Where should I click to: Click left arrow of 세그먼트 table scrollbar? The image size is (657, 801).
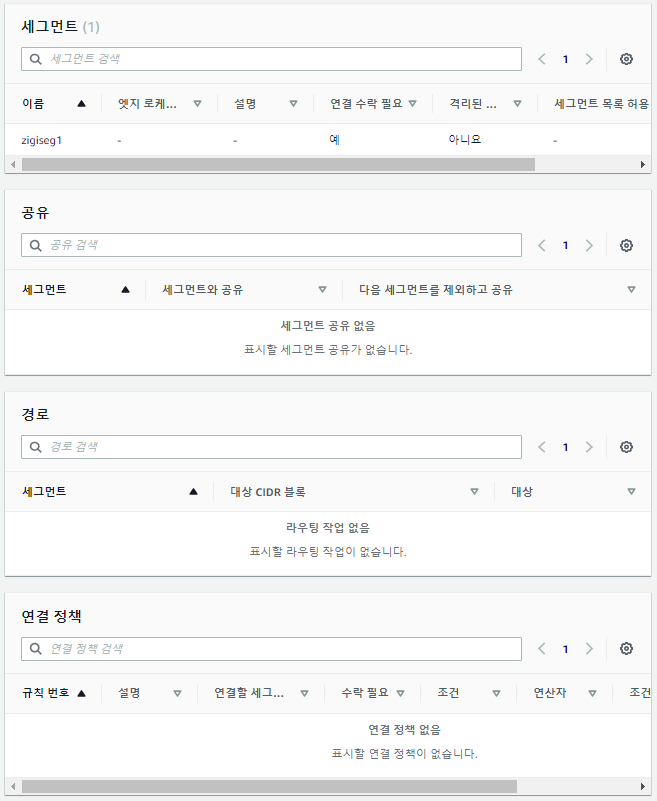coord(13,164)
